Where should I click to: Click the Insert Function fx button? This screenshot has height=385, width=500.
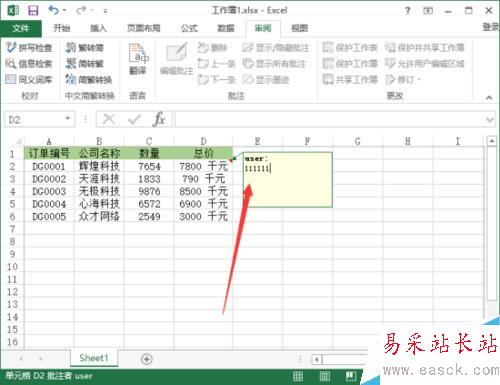[159, 119]
